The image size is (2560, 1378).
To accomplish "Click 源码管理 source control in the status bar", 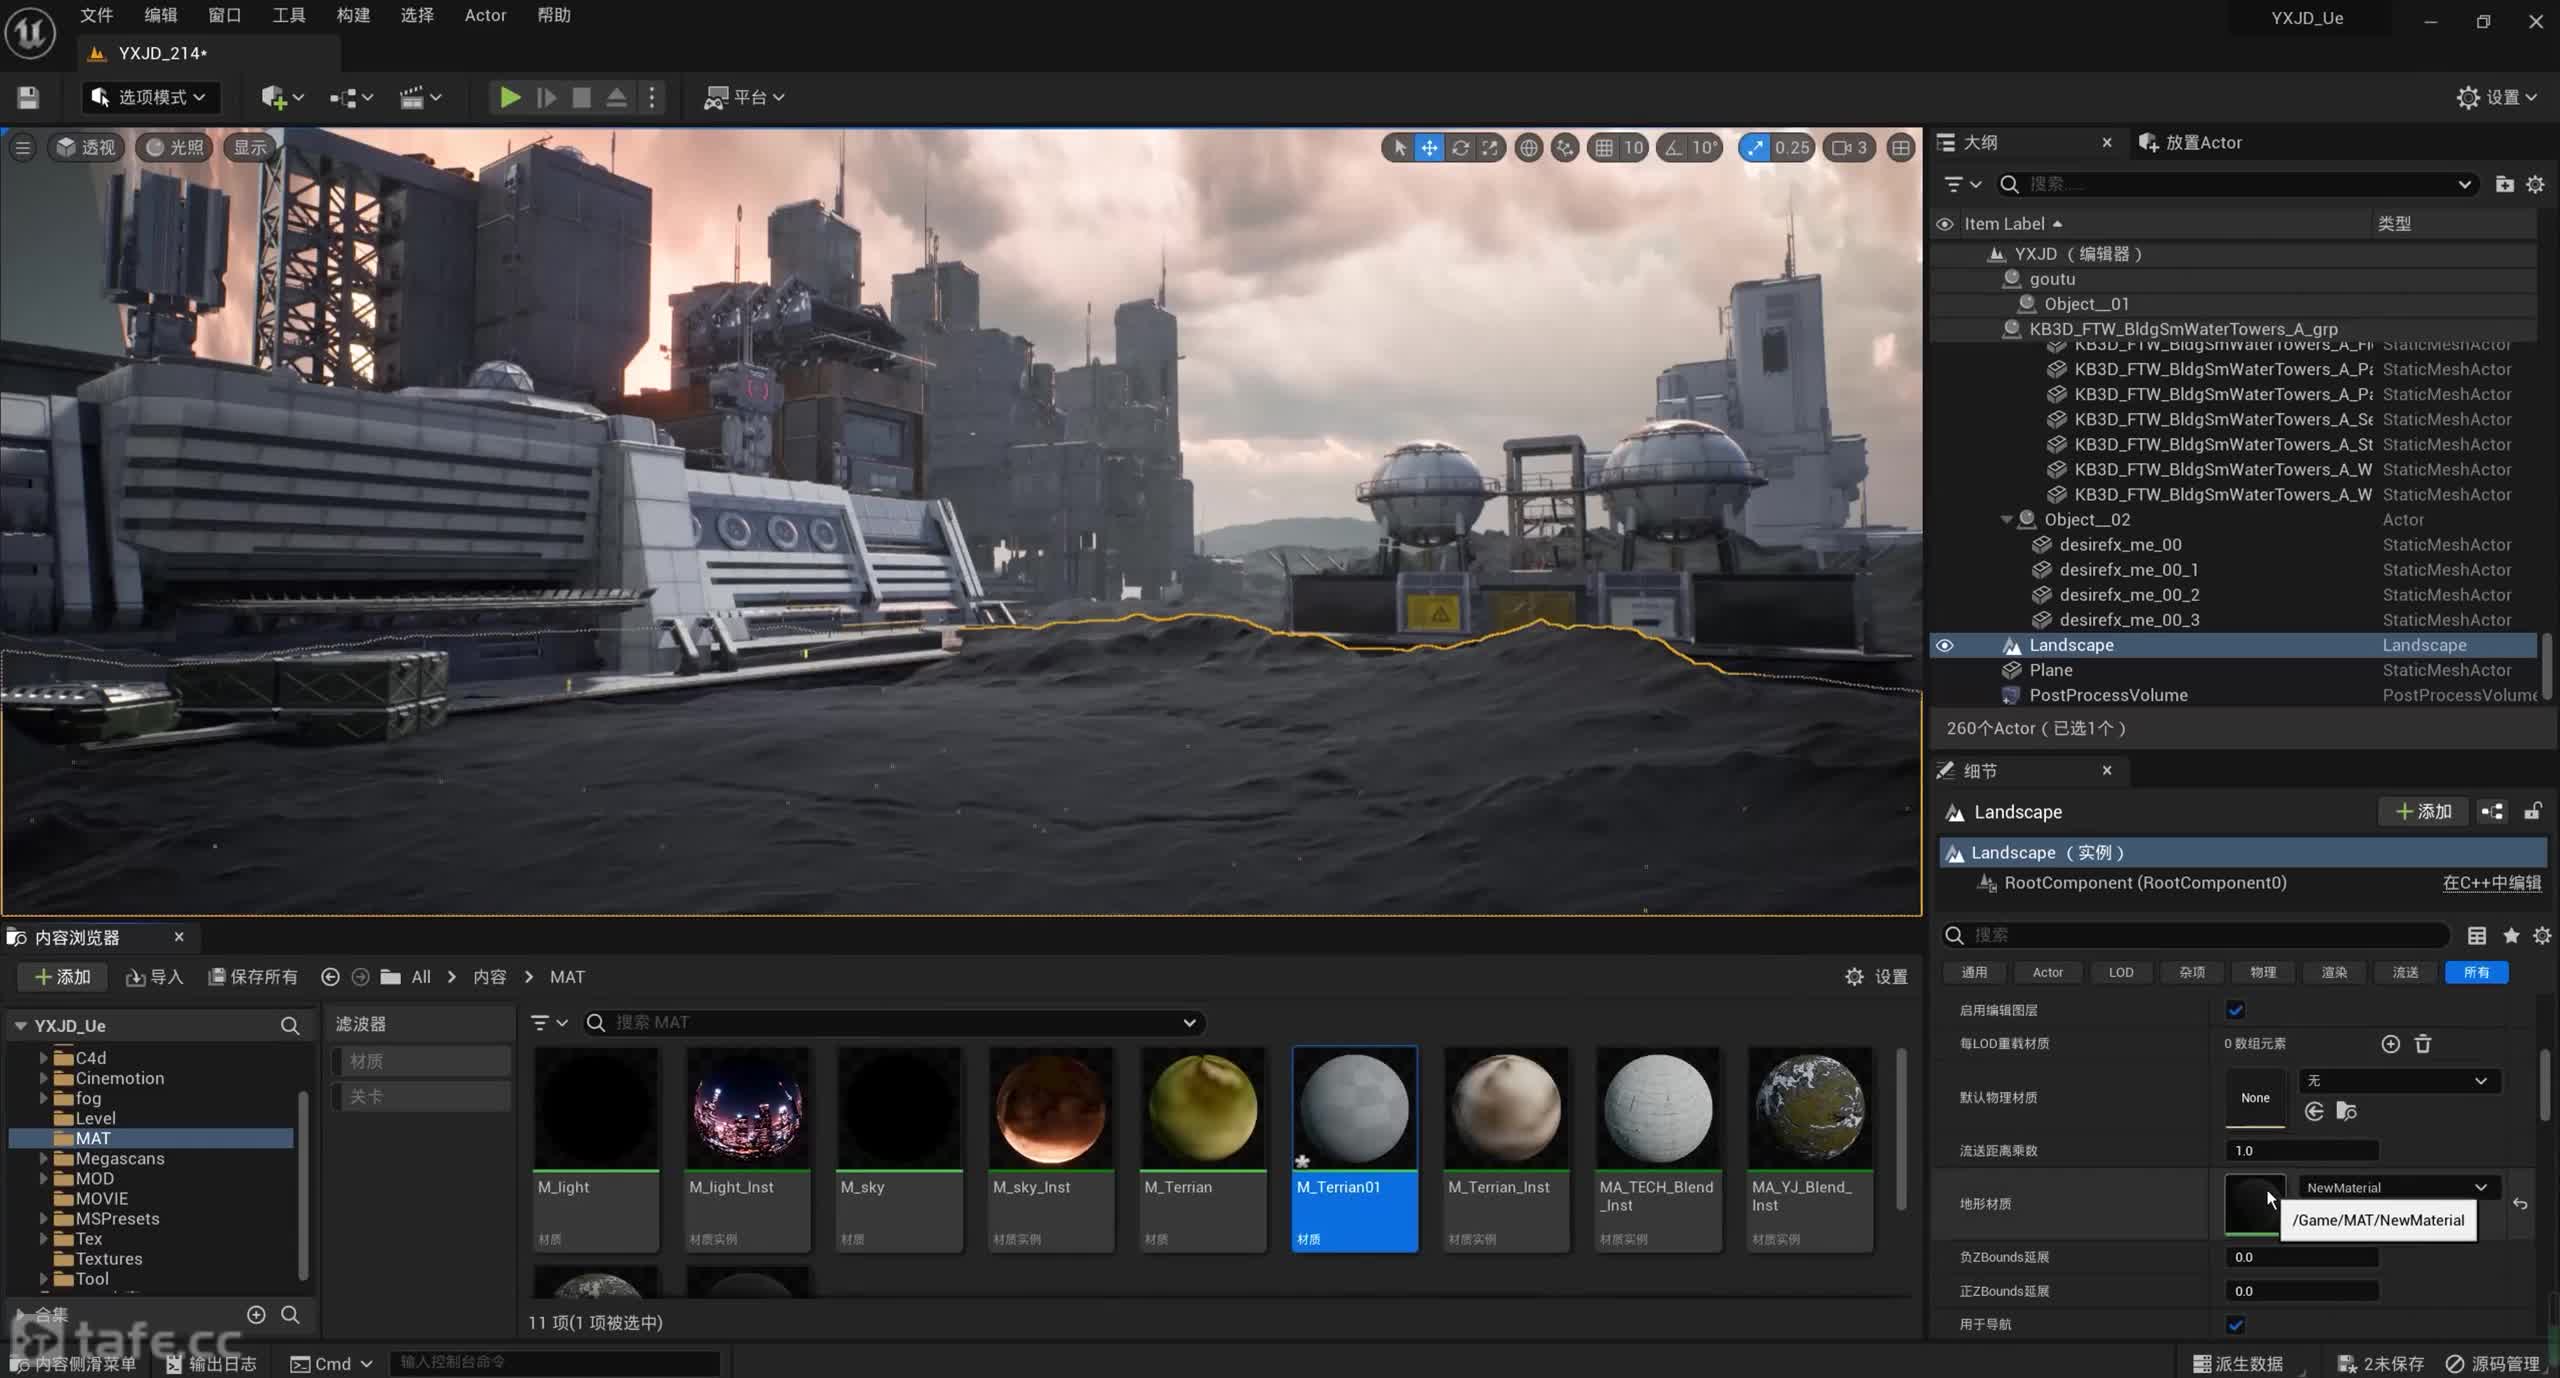I will click(2493, 1364).
